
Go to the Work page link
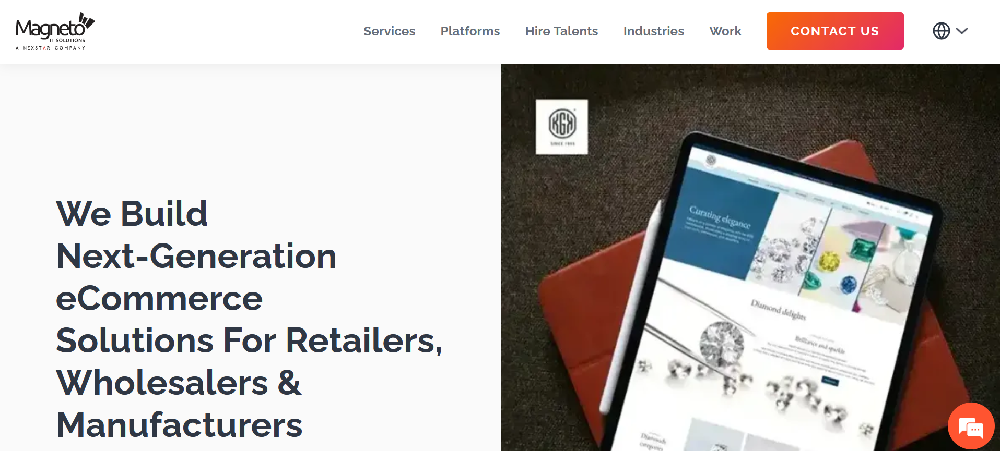(x=725, y=31)
